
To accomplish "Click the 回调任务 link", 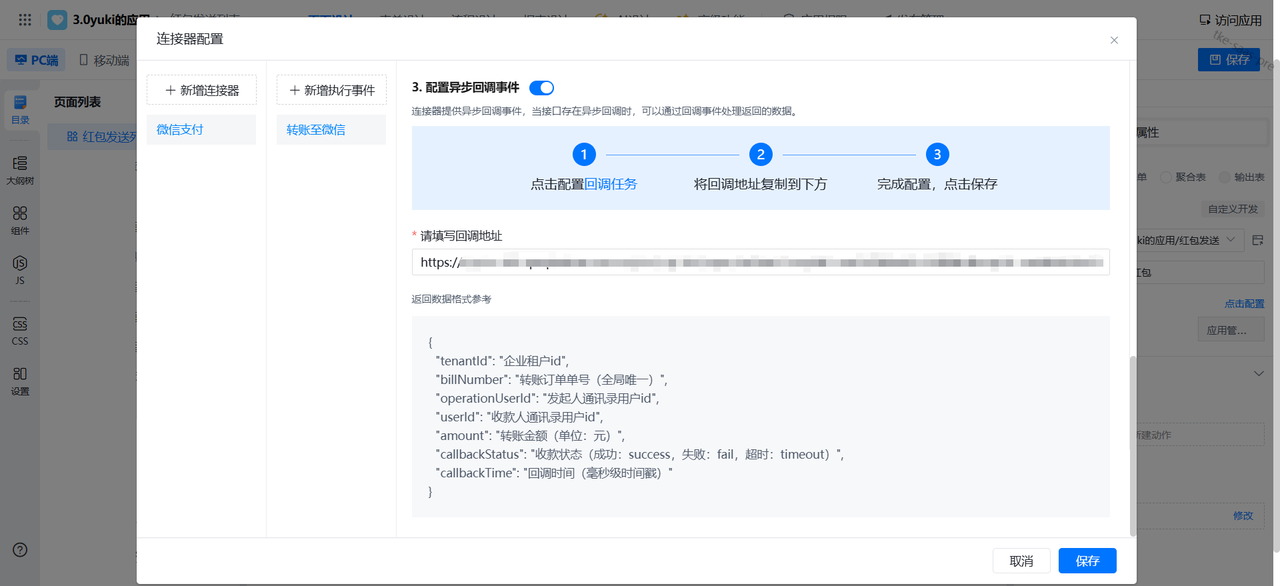I will pyautogui.click(x=610, y=184).
